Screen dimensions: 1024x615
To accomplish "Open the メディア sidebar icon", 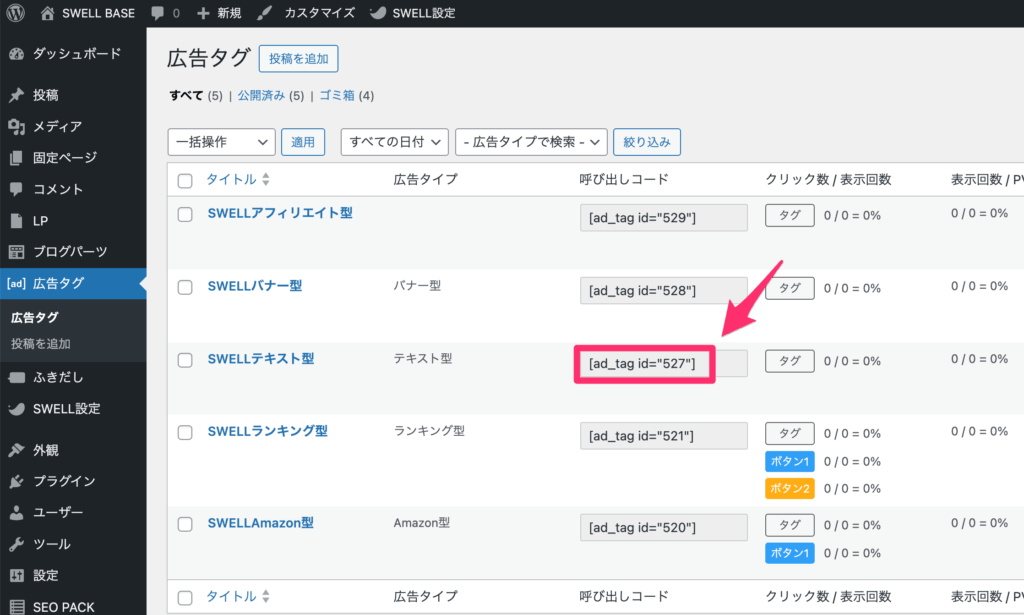I will point(16,126).
